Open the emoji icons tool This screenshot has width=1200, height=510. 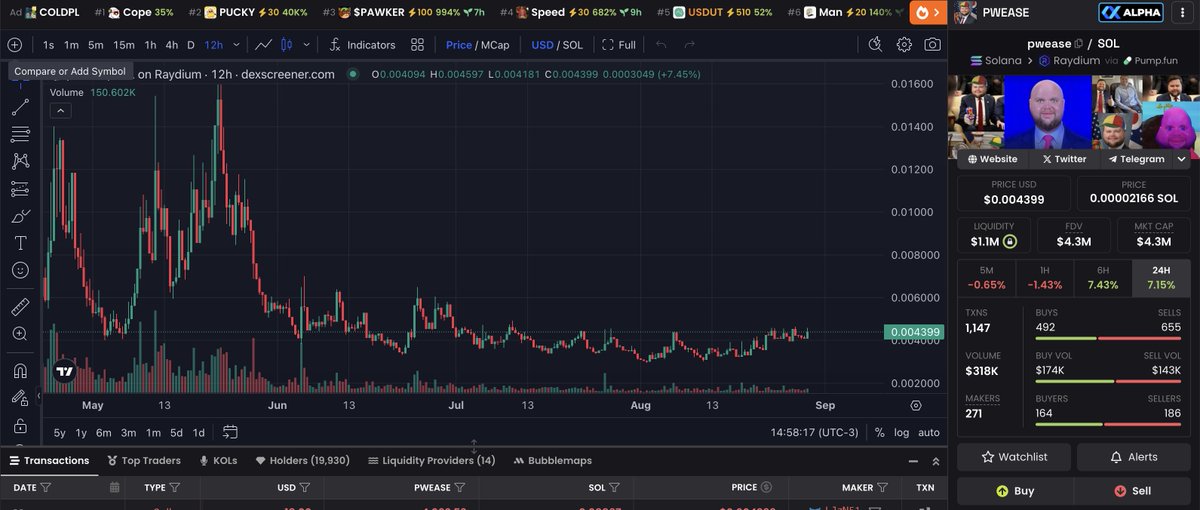coord(20,270)
